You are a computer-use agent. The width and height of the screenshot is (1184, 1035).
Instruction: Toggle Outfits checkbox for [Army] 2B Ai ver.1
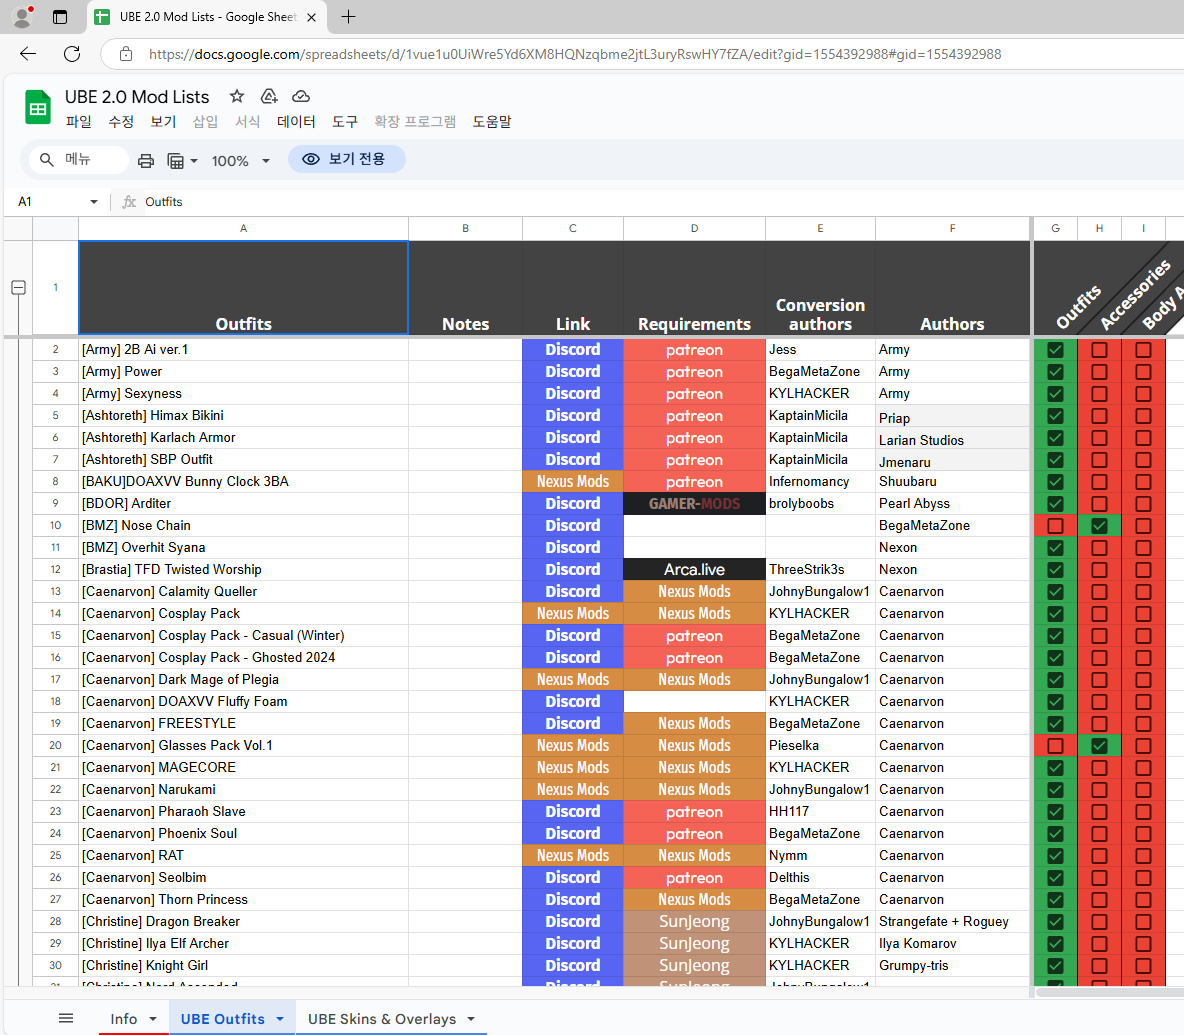tap(1055, 350)
